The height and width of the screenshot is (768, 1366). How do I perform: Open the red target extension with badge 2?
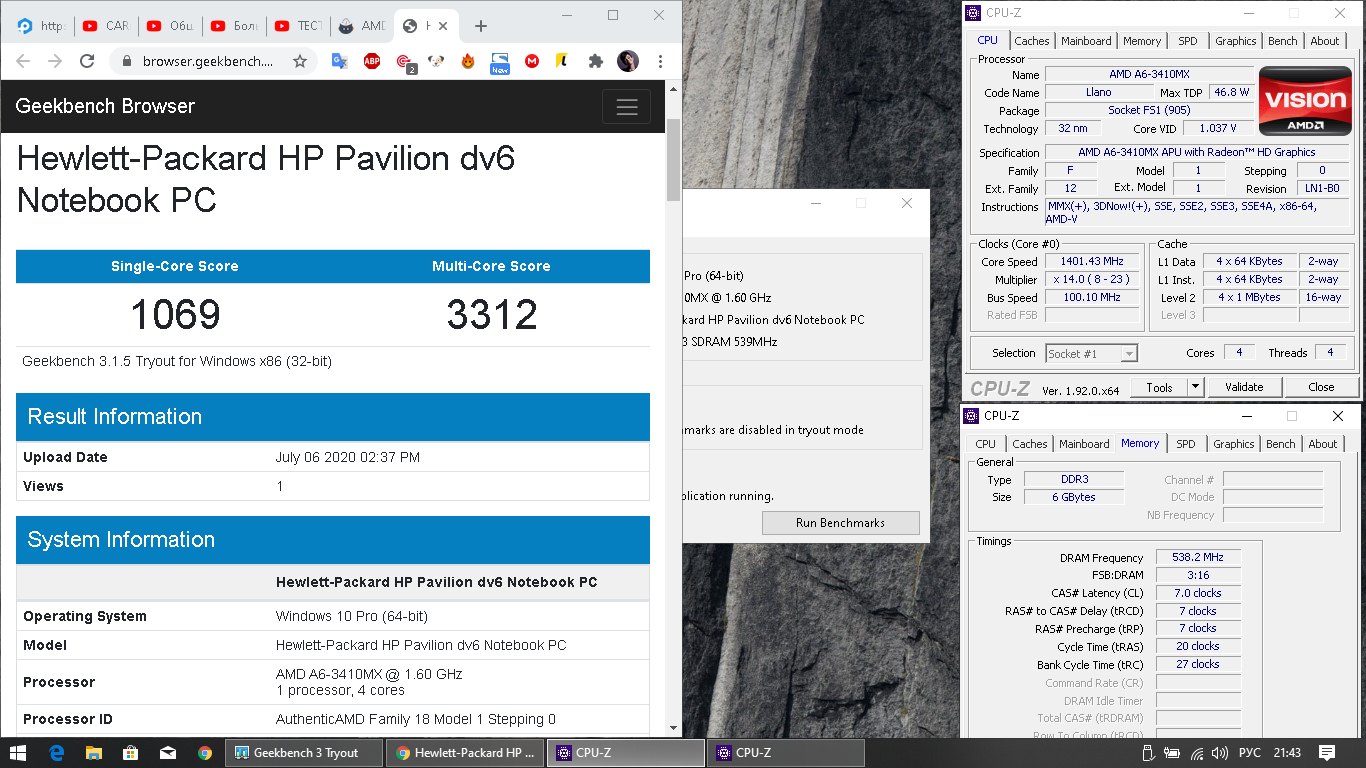click(x=405, y=63)
